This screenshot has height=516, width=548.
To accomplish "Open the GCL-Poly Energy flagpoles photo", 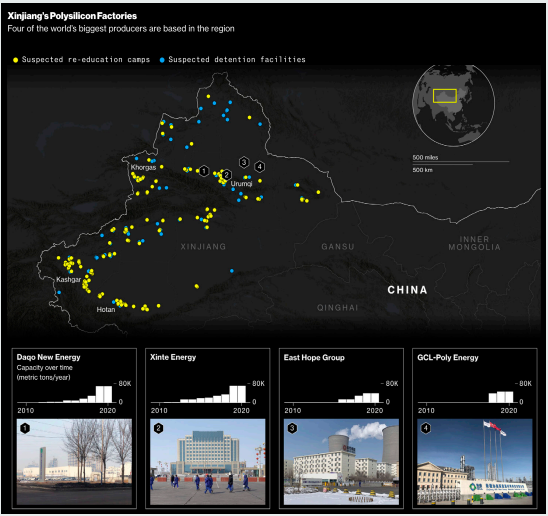I will [475, 462].
